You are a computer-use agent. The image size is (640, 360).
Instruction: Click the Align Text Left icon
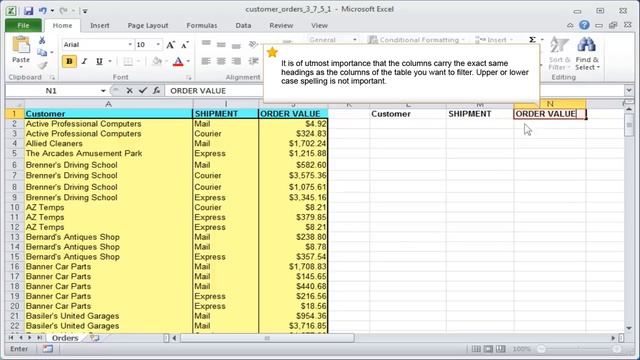pyautogui.click(x=206, y=61)
